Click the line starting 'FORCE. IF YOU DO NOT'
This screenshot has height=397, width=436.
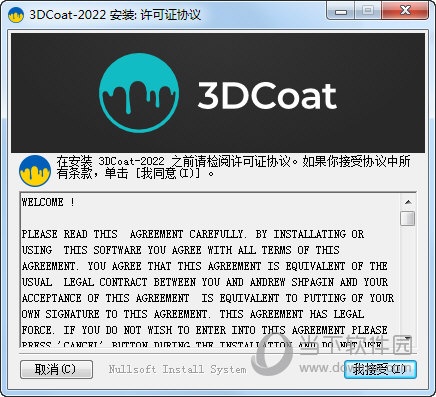205,330
